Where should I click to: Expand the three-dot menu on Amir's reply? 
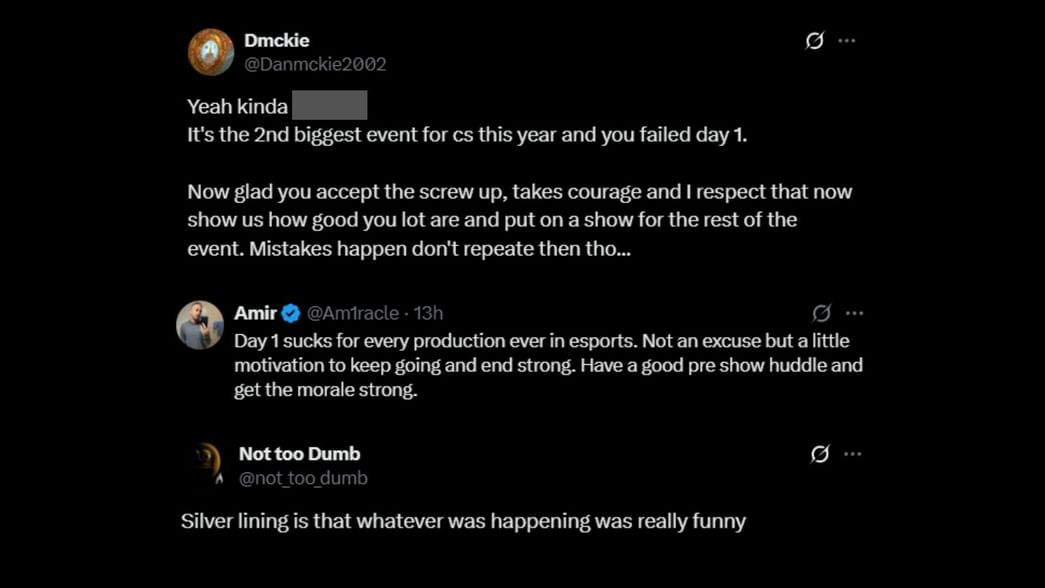(x=855, y=312)
